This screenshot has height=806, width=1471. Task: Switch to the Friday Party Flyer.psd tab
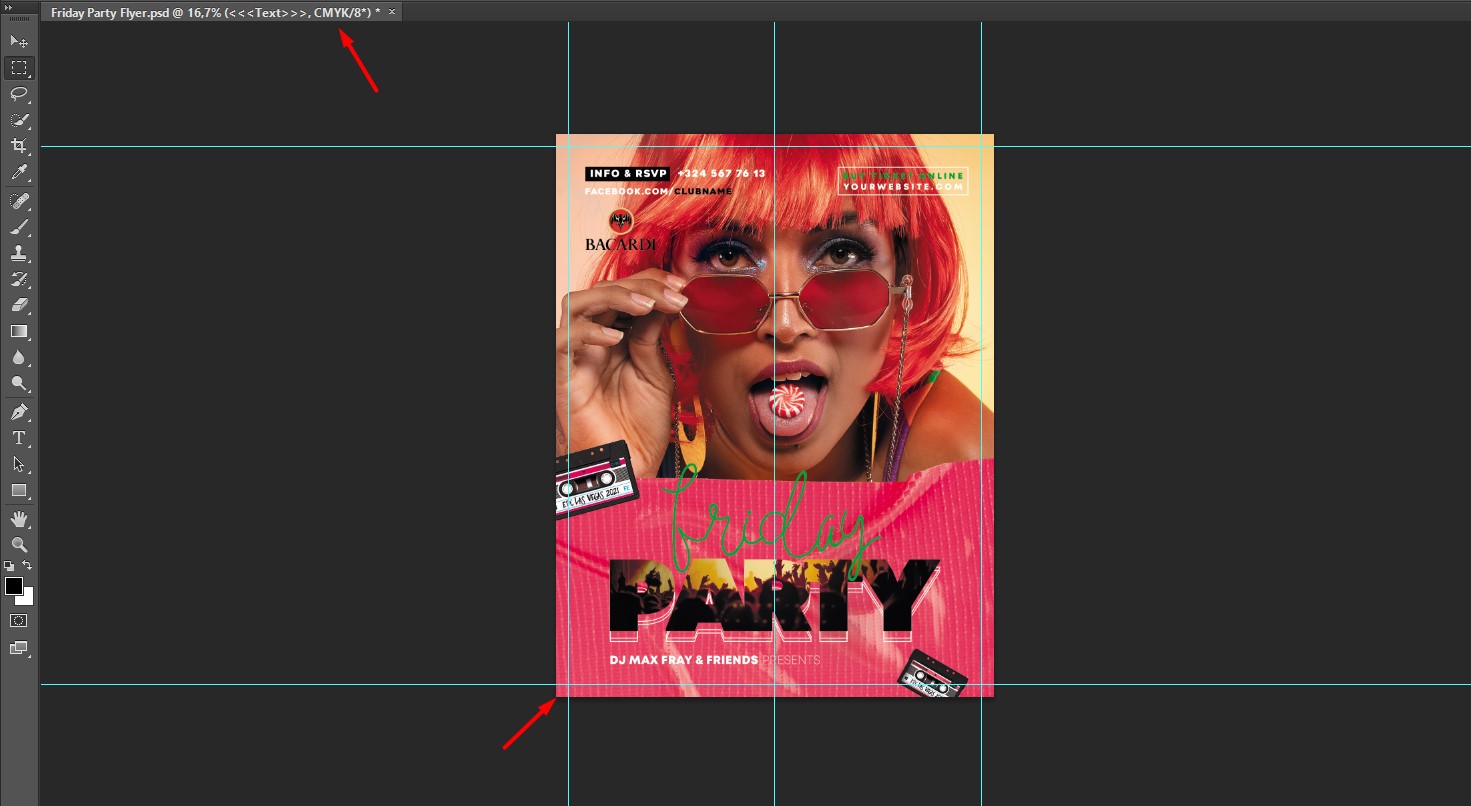(x=215, y=12)
